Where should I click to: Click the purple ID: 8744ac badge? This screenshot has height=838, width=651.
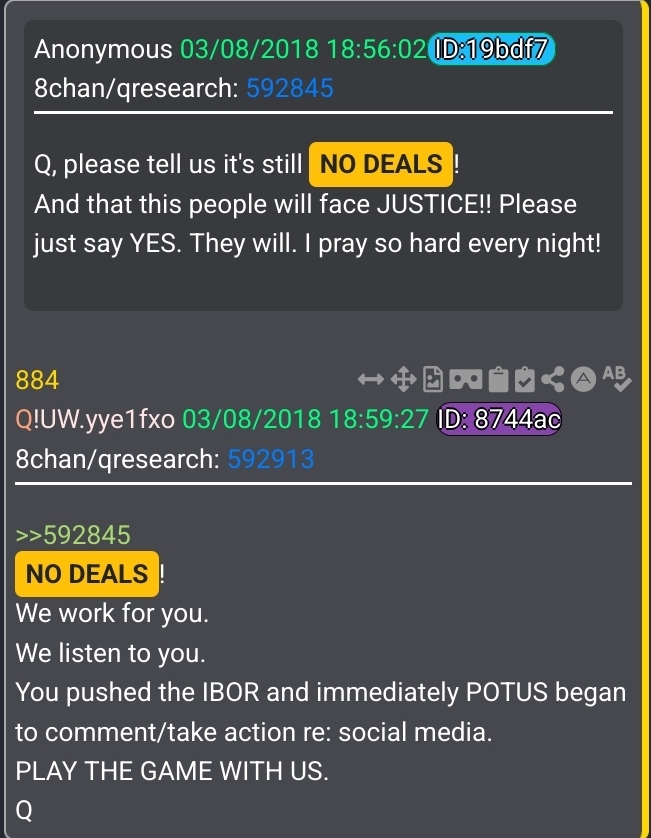(x=499, y=419)
